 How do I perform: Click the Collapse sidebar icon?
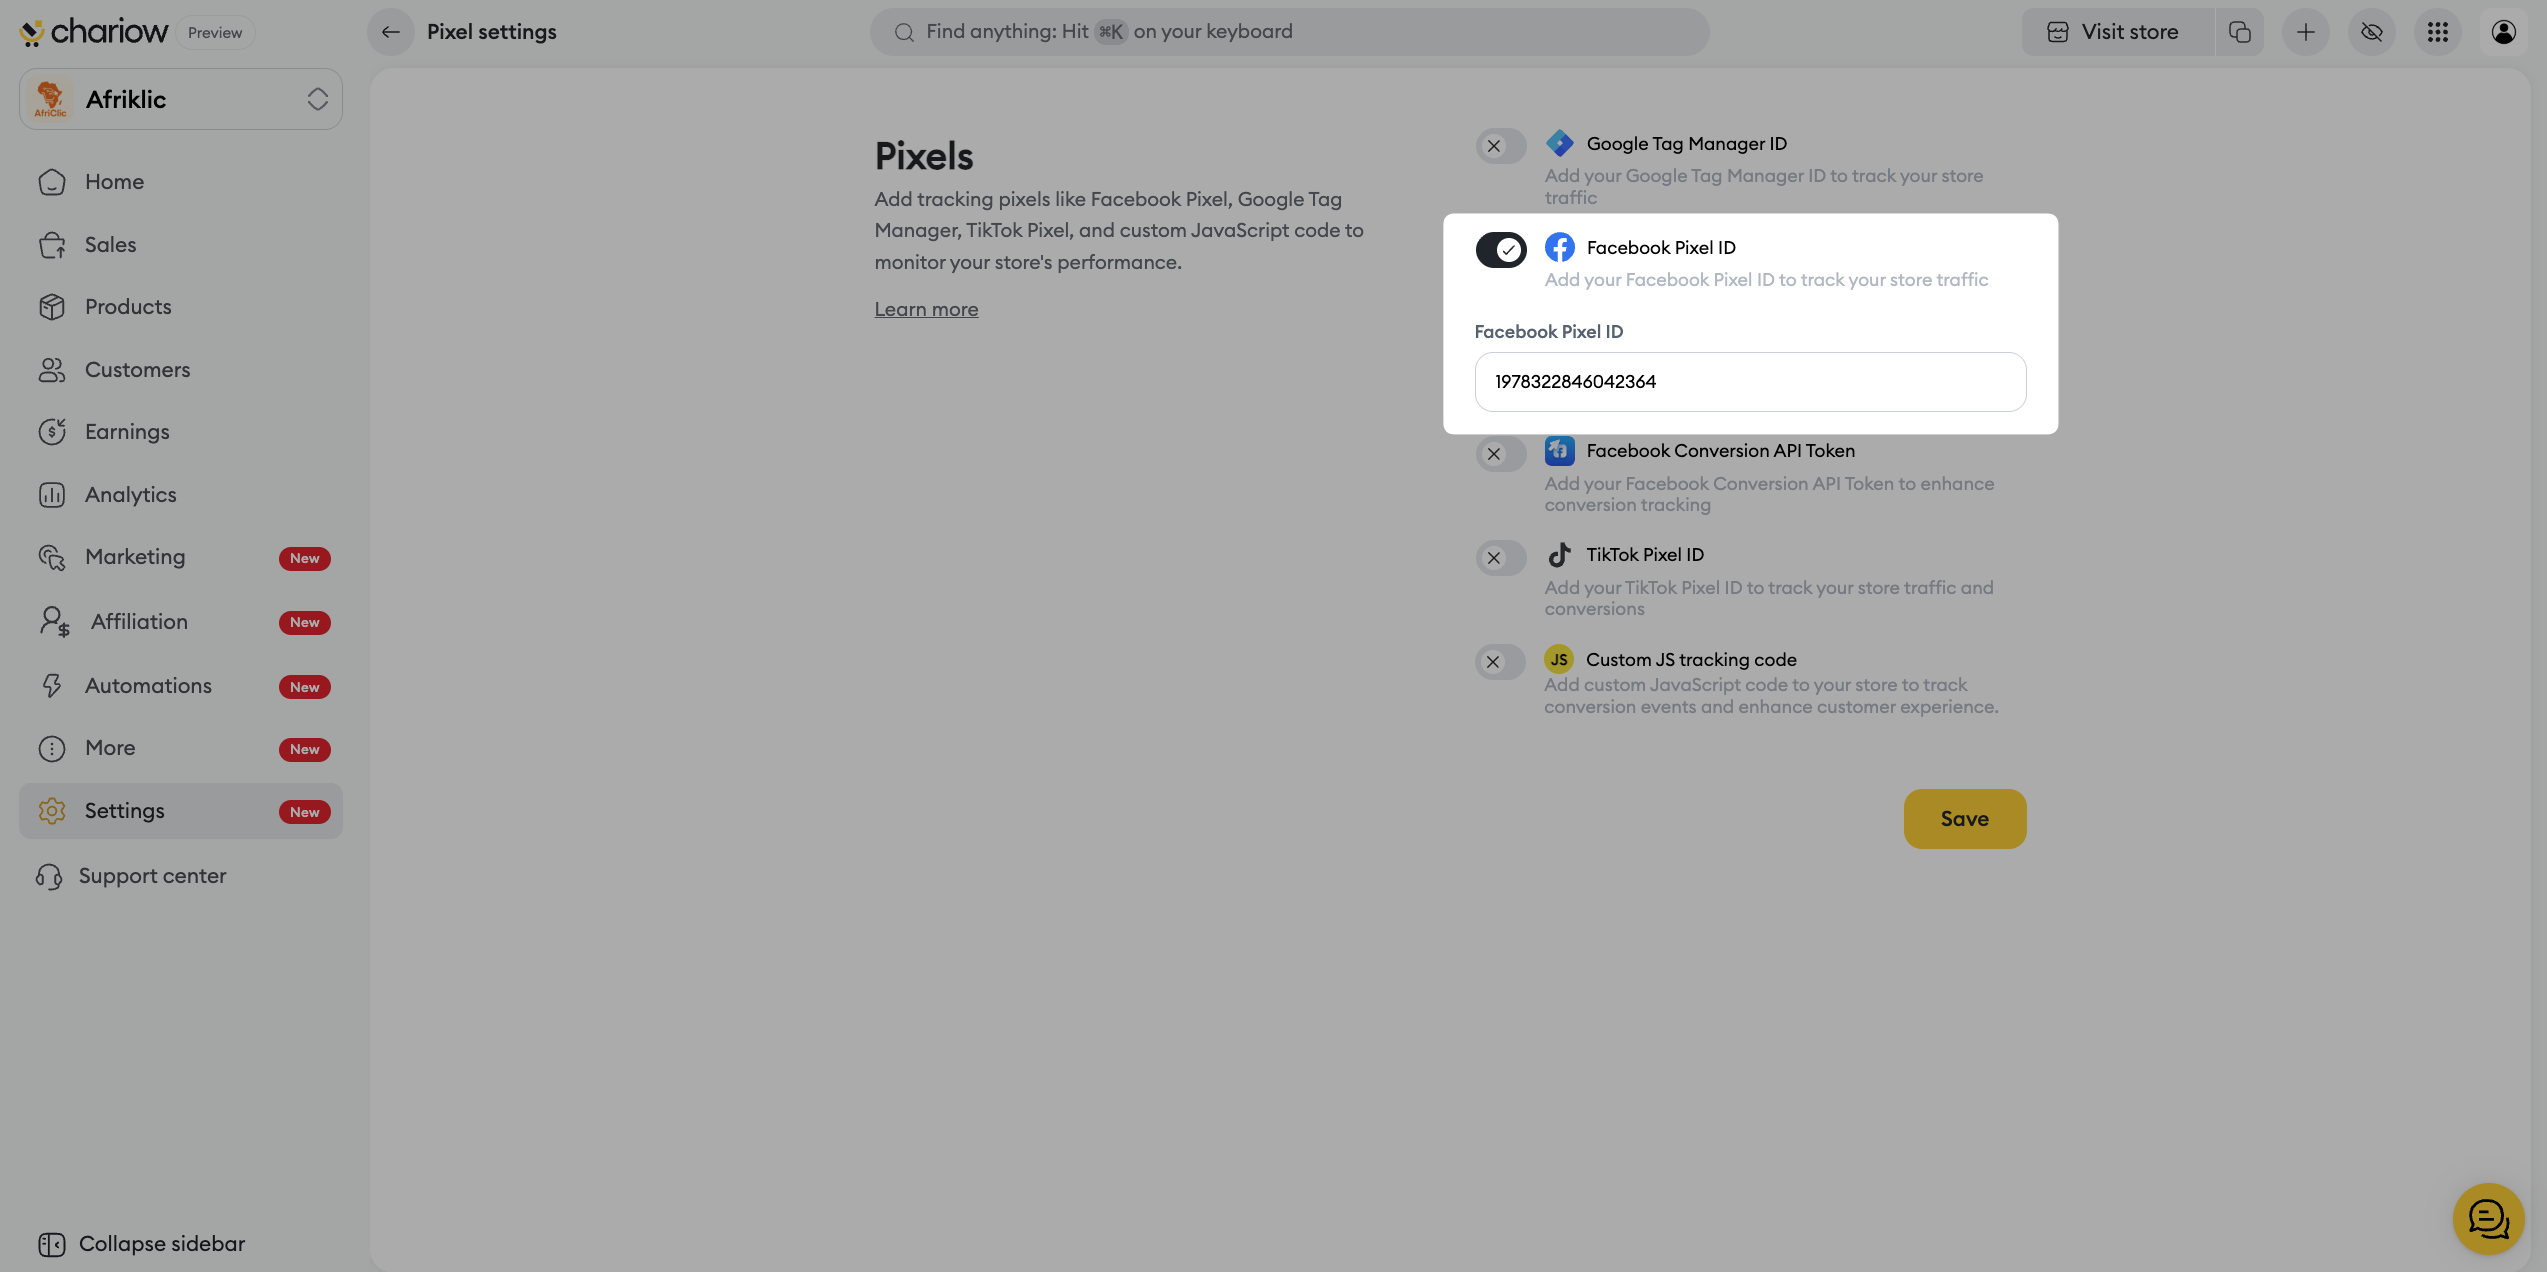52,1244
